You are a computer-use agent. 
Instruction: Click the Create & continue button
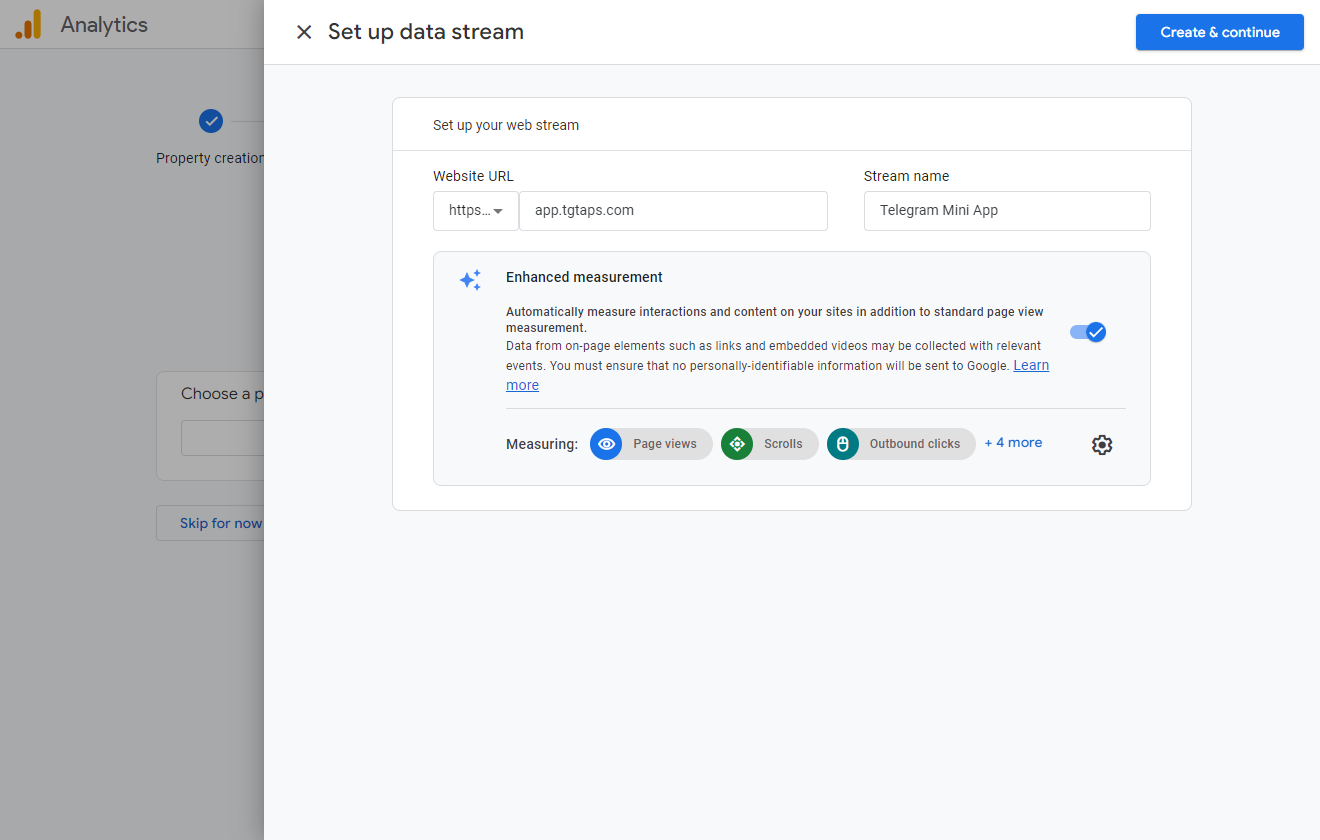(x=1219, y=32)
